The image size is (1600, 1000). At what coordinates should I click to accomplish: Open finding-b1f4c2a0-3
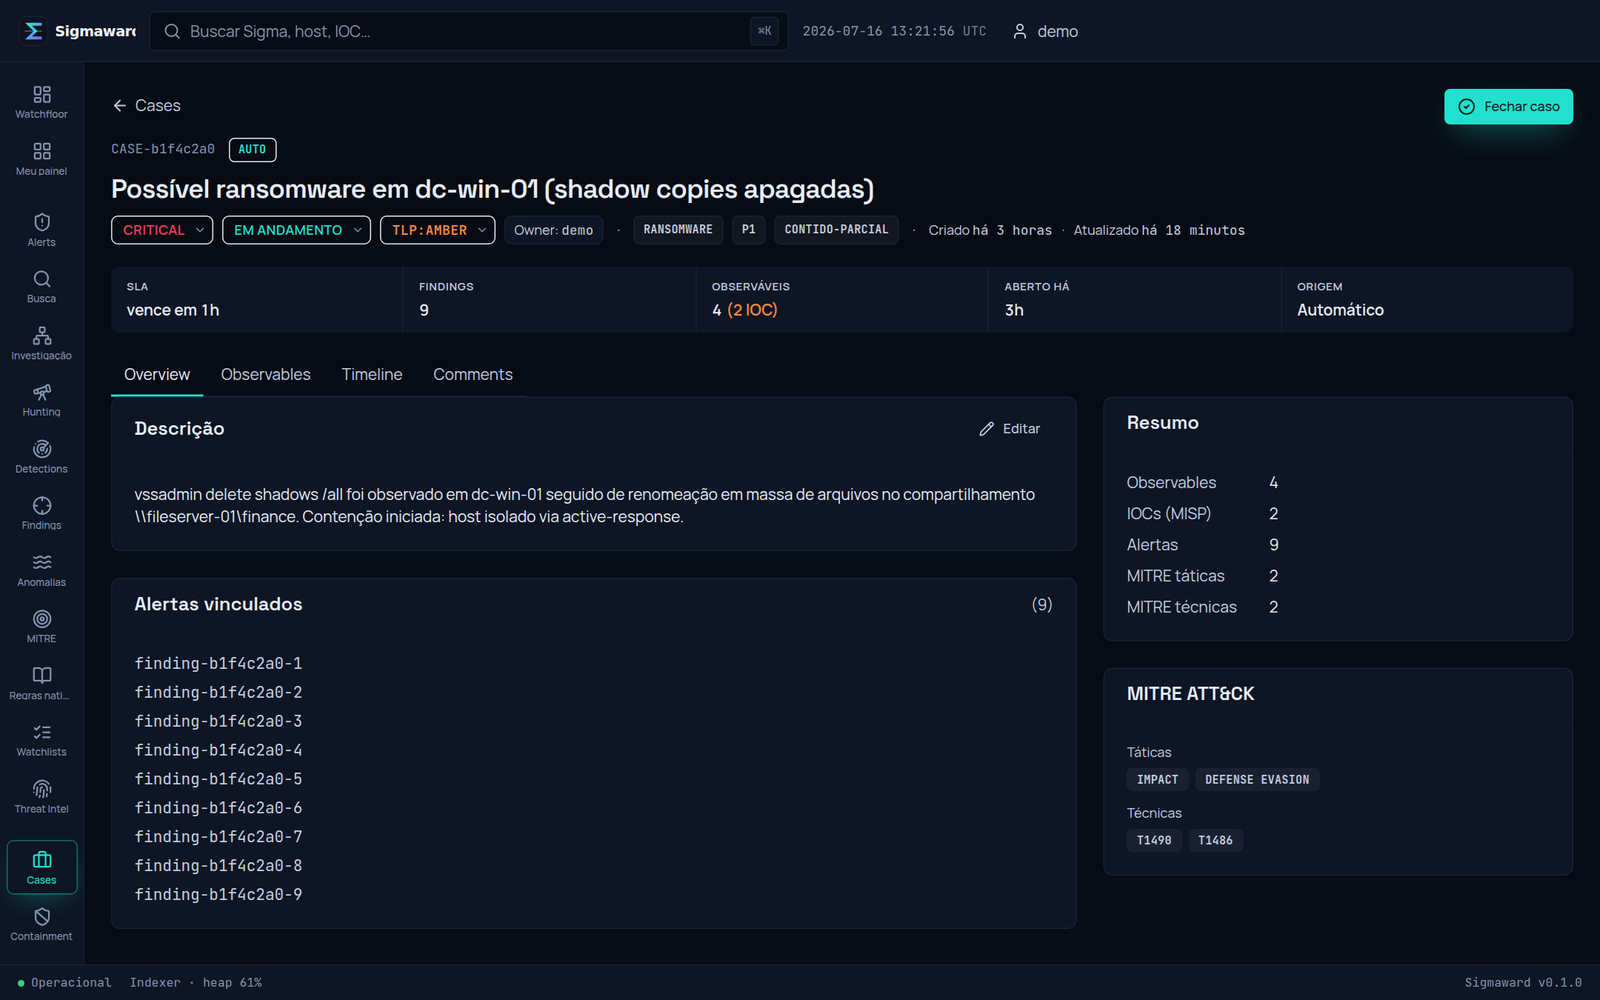pos(219,722)
